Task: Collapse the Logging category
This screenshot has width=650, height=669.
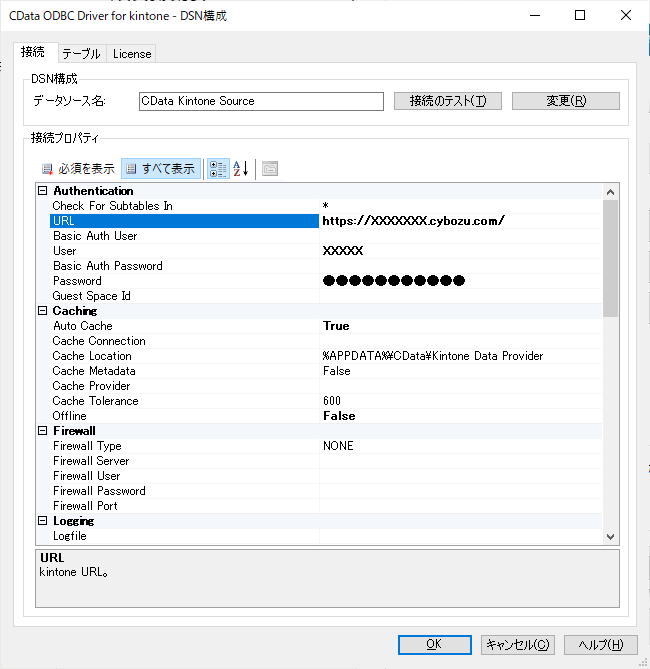Action: [x=43, y=521]
